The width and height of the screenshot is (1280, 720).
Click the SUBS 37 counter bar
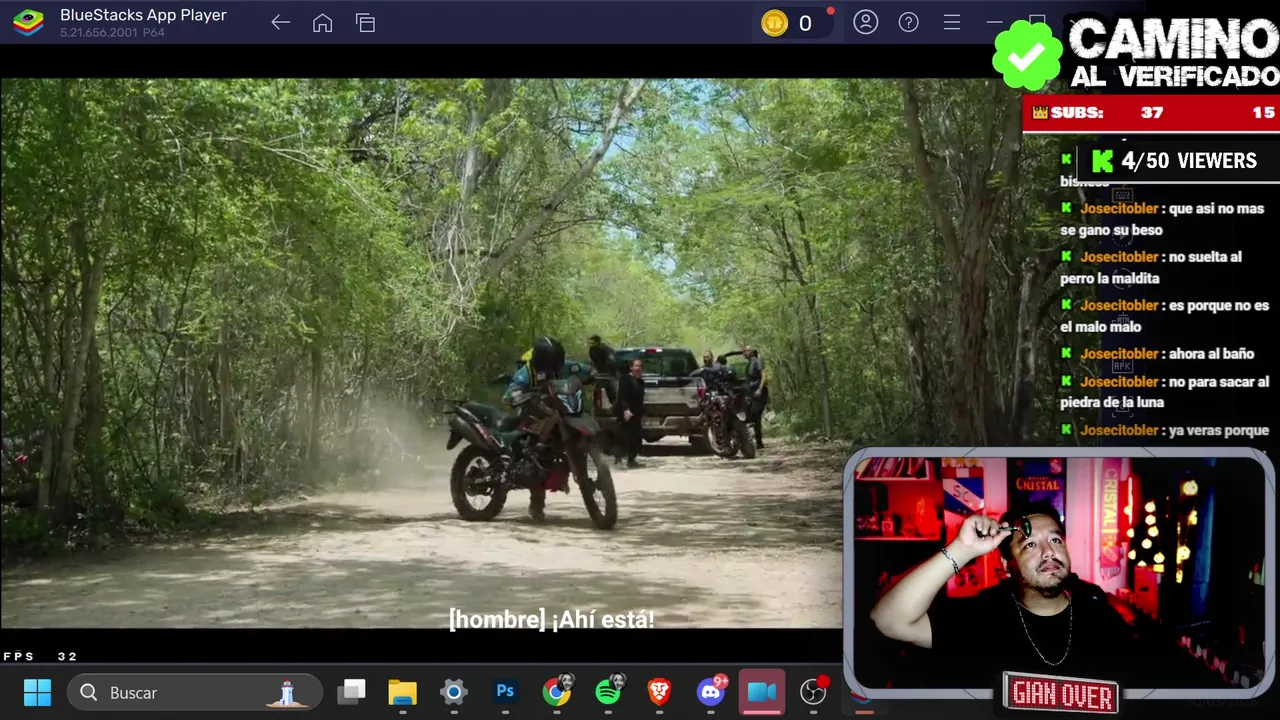[1150, 113]
